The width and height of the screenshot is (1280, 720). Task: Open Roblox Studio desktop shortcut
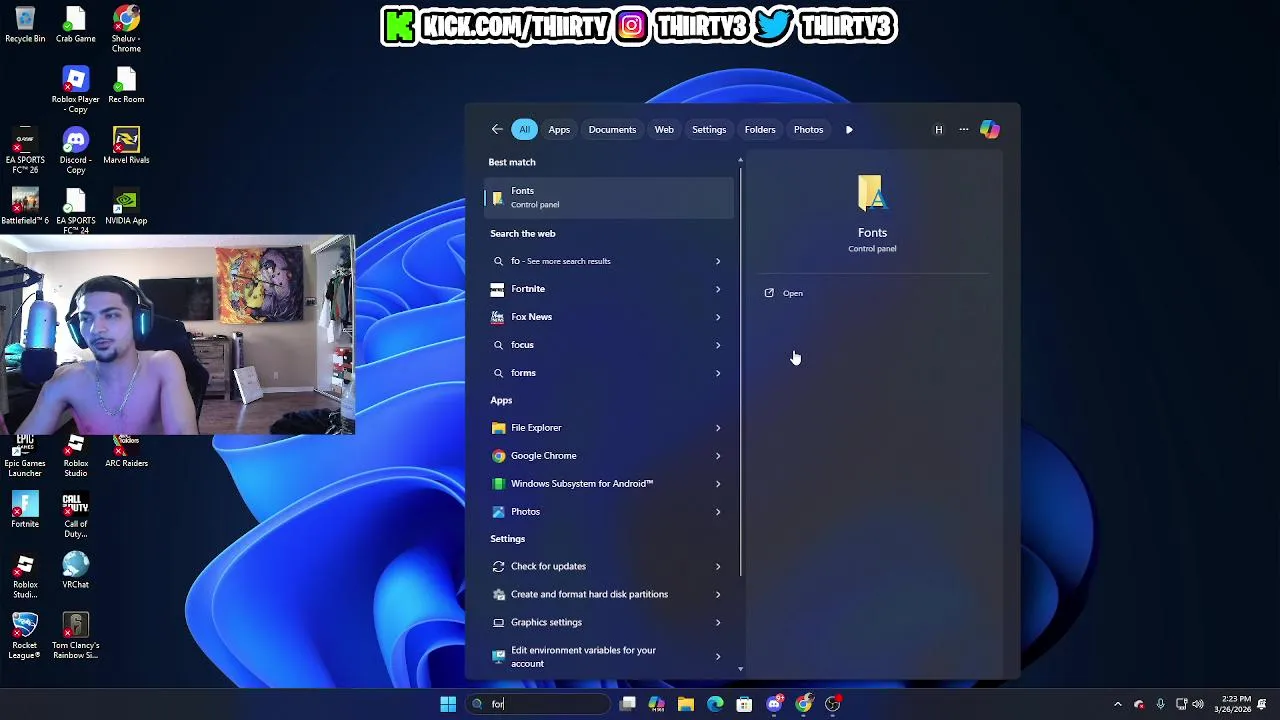pos(76,457)
